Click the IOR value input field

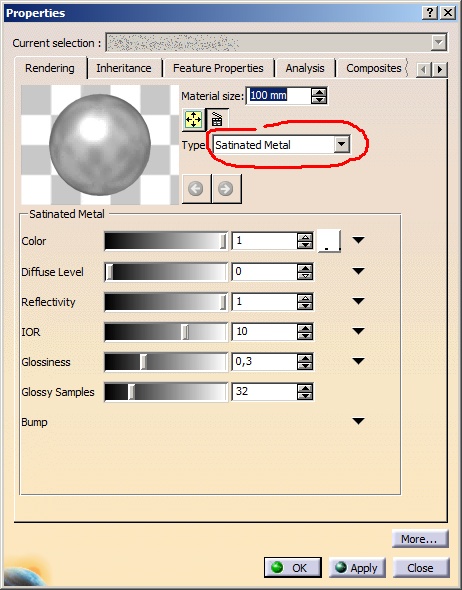coord(264,331)
